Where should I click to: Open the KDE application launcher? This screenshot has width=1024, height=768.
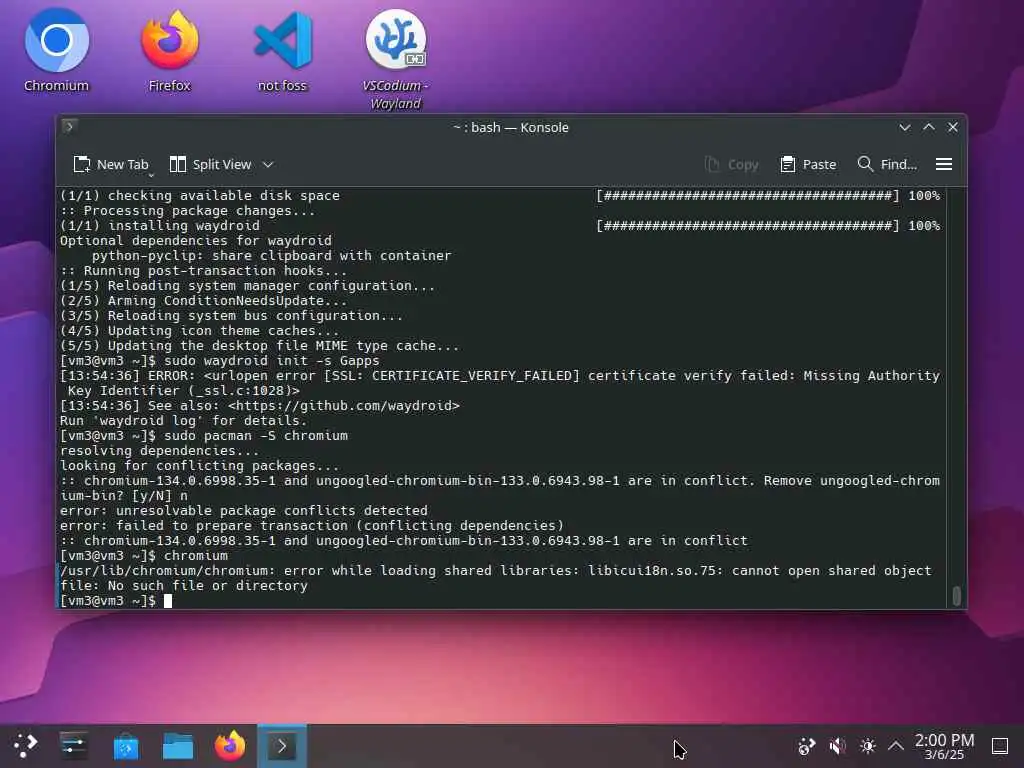point(25,746)
